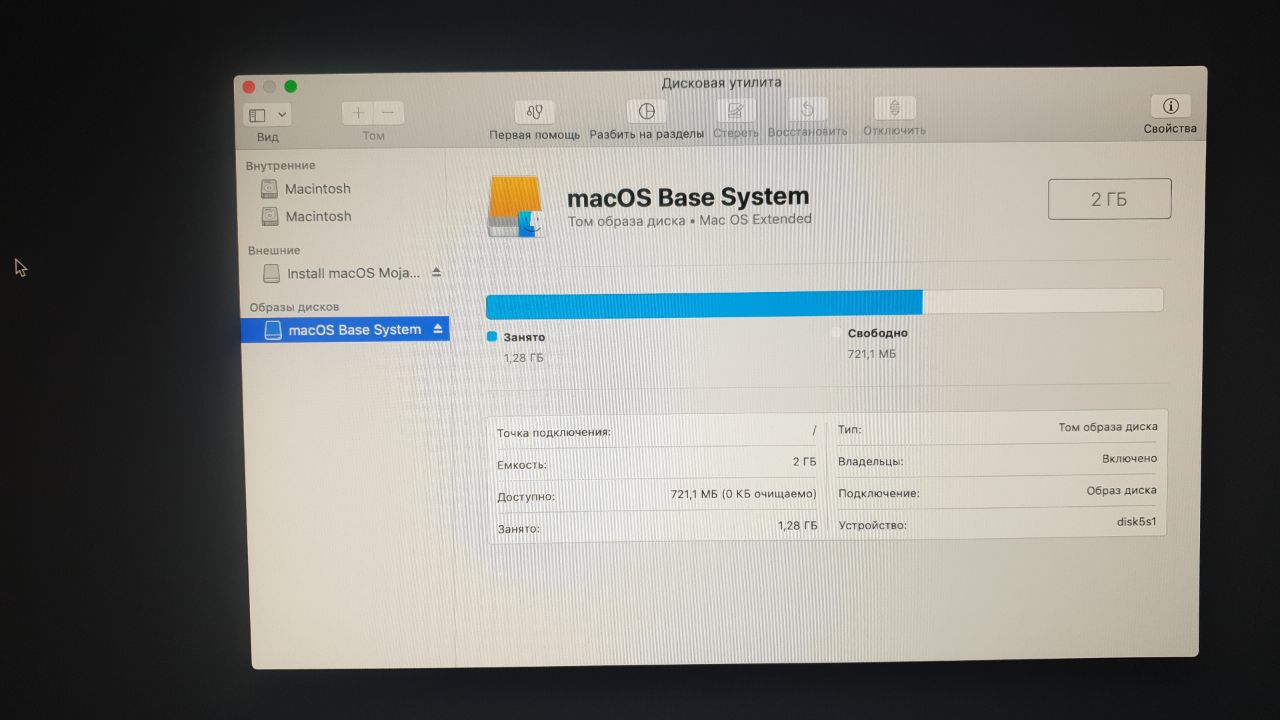Click the Внешние section header

click(274, 250)
